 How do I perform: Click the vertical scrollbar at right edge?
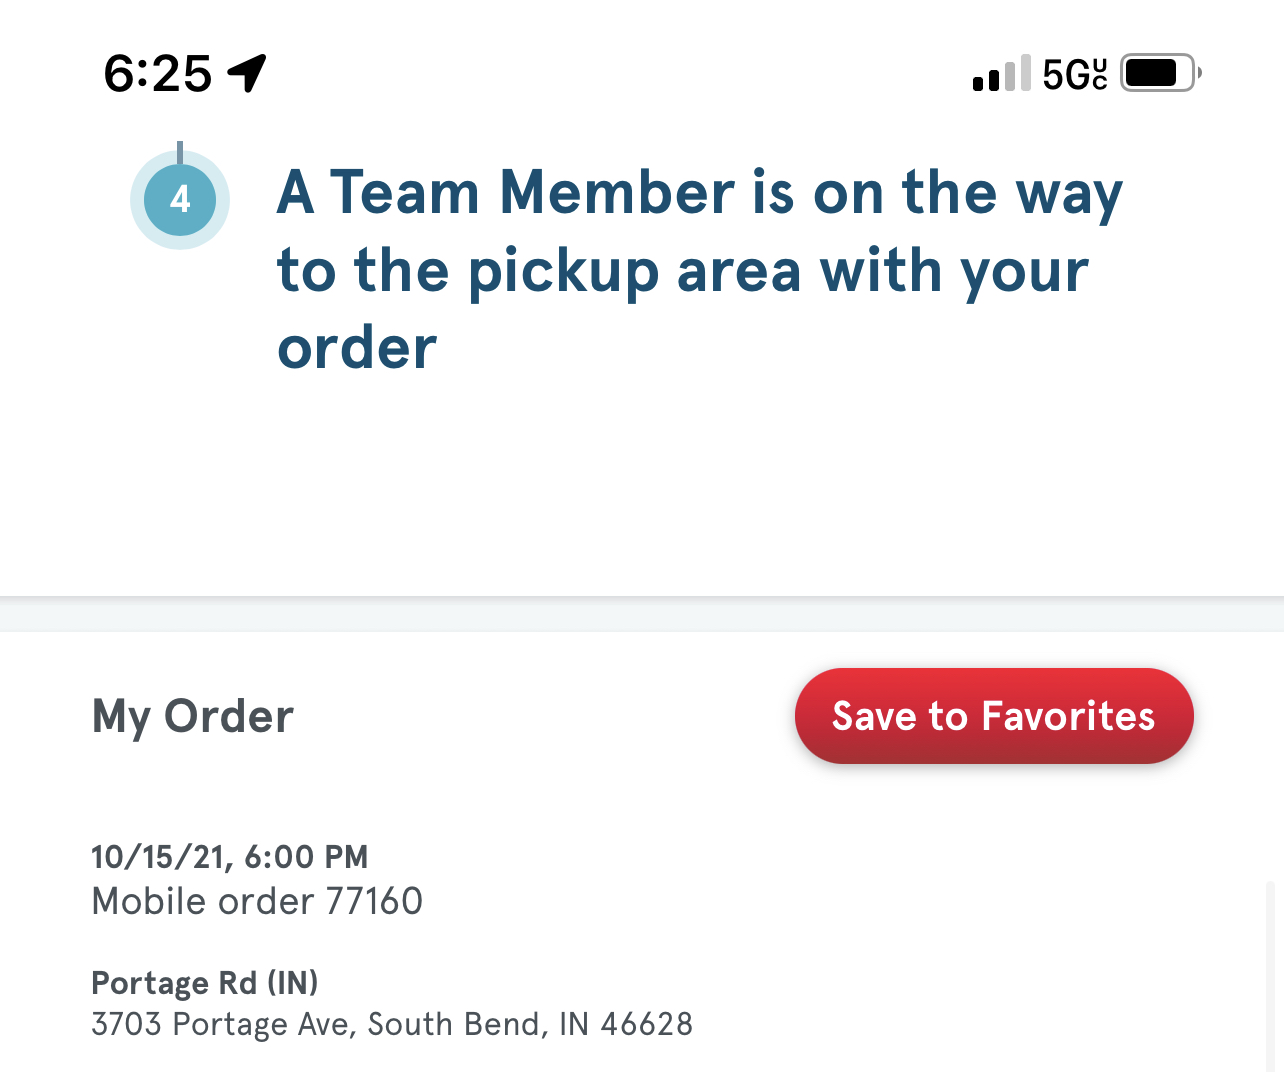[x=1270, y=970]
